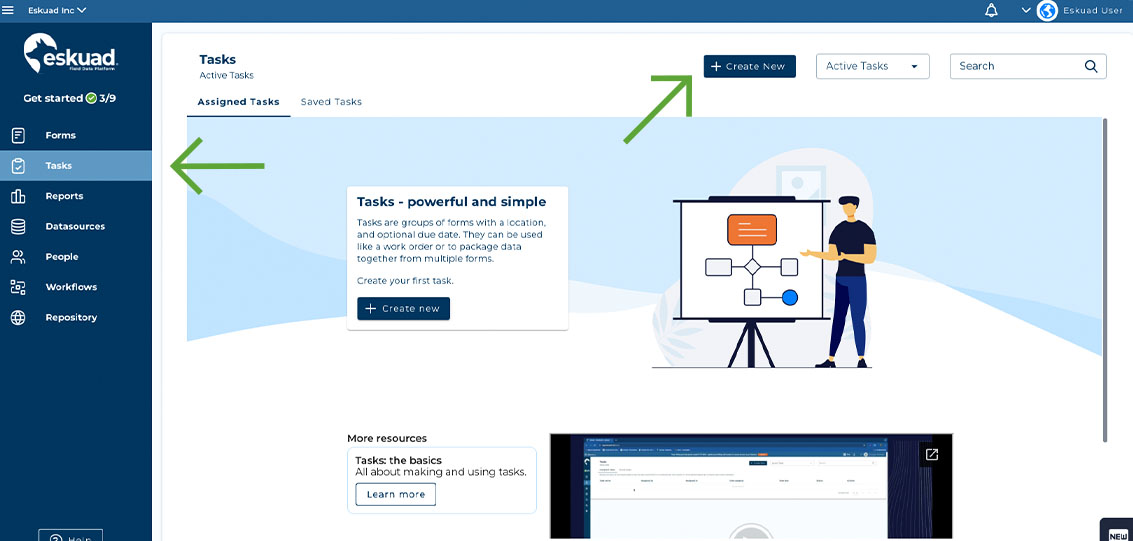The image size is (1133, 541).
Task: Open the Workflows section label
Action: [71, 287]
